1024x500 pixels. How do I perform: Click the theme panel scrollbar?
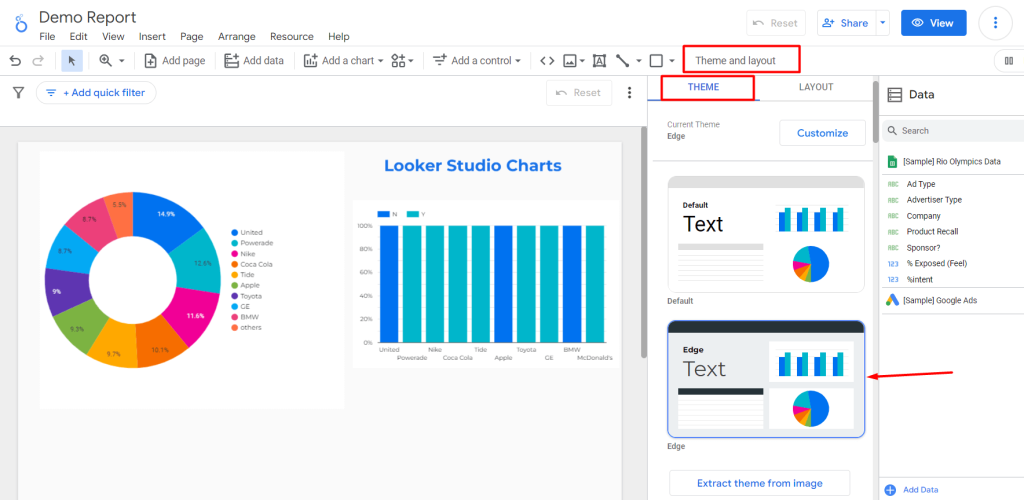pyautogui.click(x=876, y=112)
